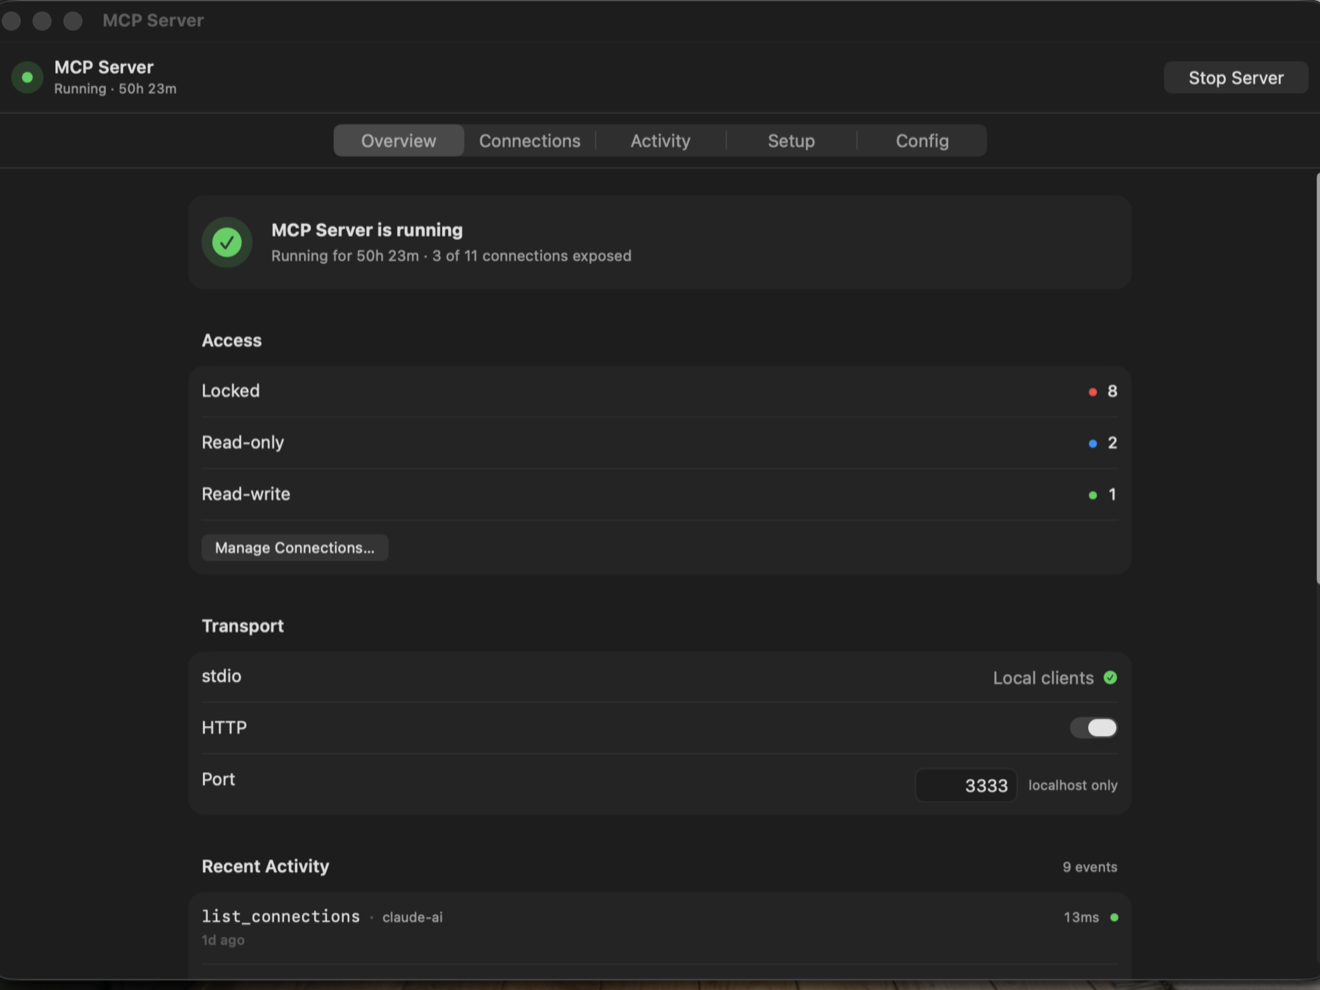Click the list_connections activity entry

click(x=660, y=927)
